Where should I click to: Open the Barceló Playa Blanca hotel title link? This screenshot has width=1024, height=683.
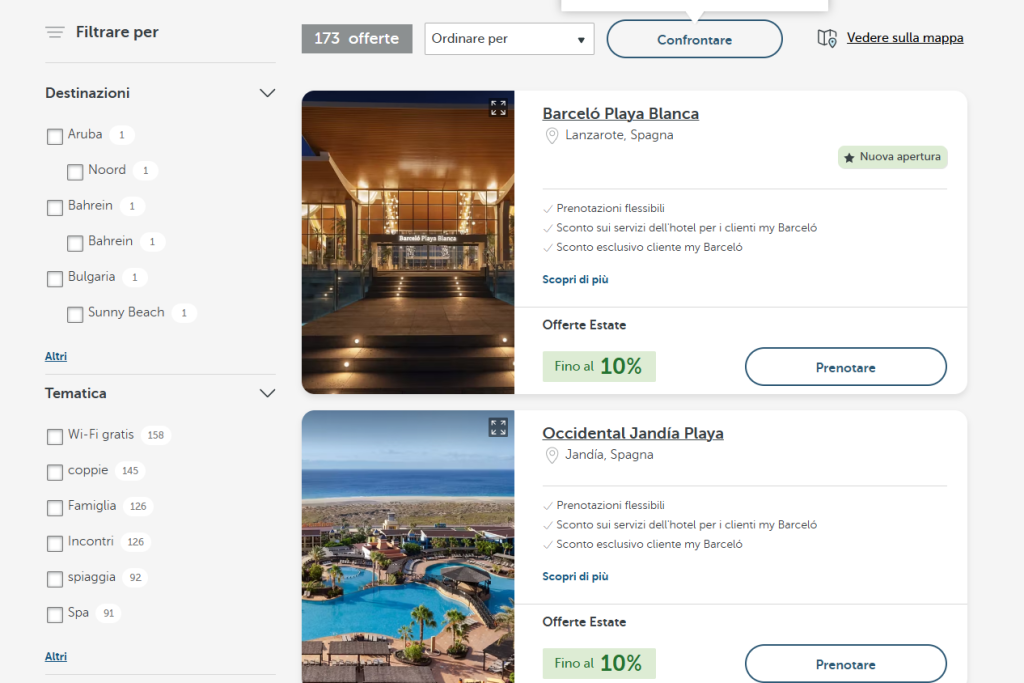pyautogui.click(x=620, y=114)
